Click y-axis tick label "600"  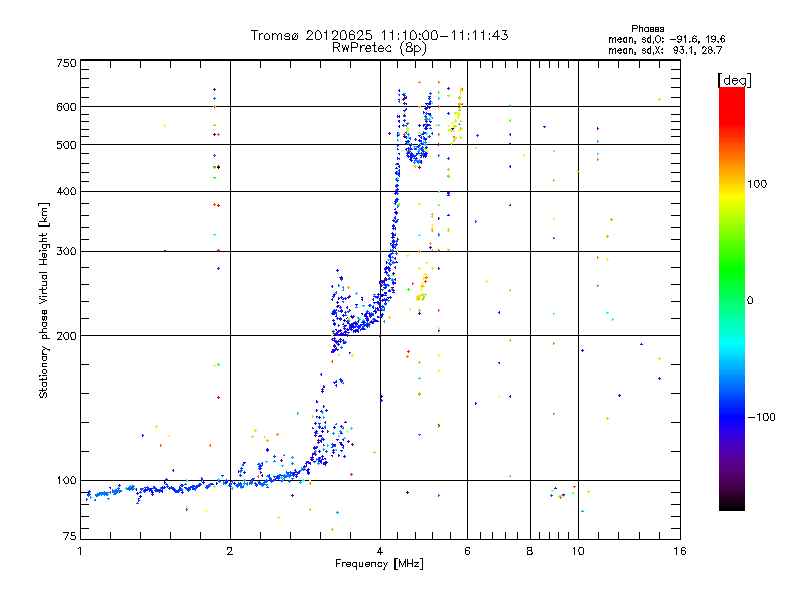[x=66, y=107]
